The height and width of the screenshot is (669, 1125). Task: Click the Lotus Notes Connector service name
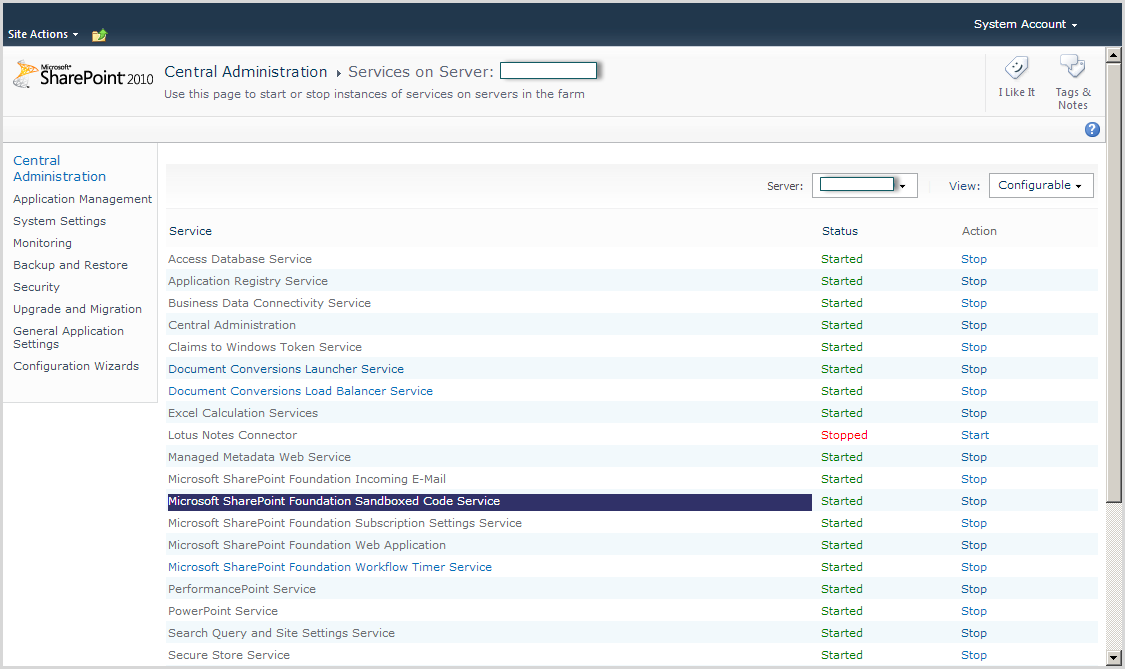click(x=232, y=435)
